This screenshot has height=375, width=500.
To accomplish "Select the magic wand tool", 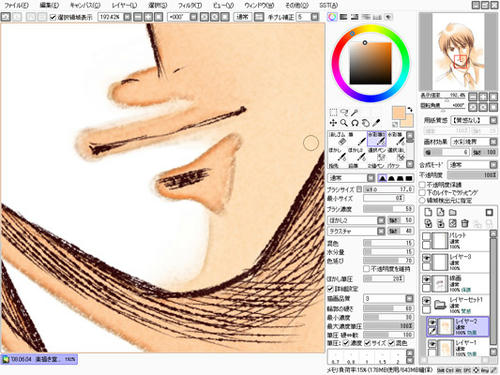I will pyautogui.click(x=355, y=112).
